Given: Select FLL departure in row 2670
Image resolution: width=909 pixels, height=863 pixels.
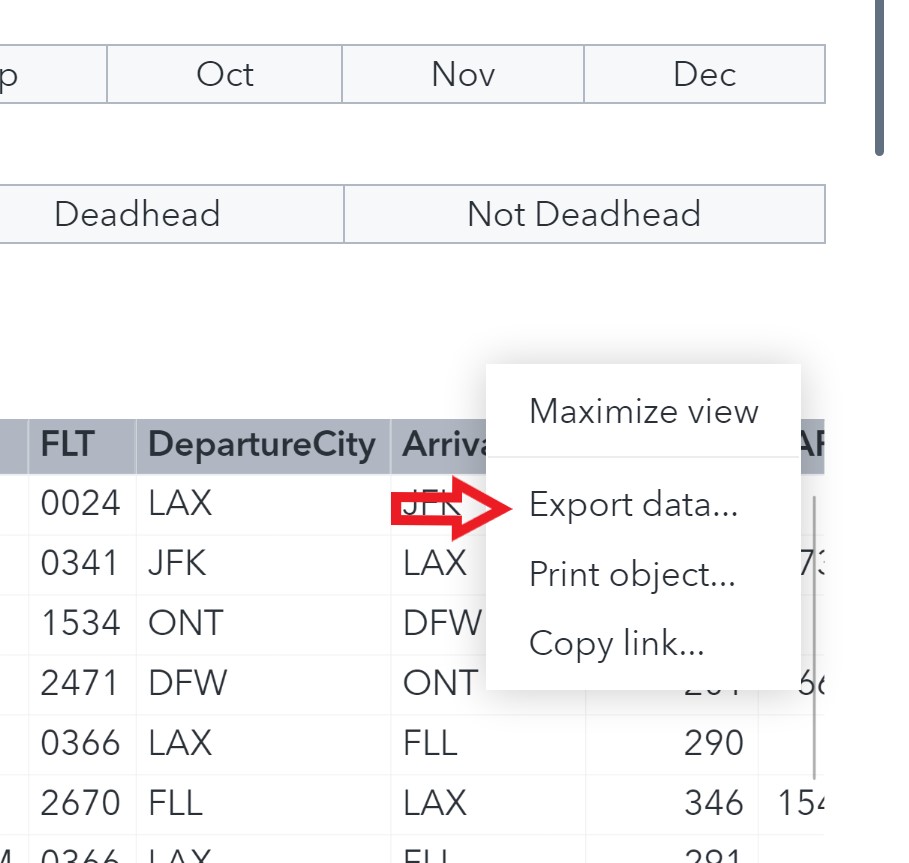Looking at the screenshot, I should pyautogui.click(x=176, y=803).
